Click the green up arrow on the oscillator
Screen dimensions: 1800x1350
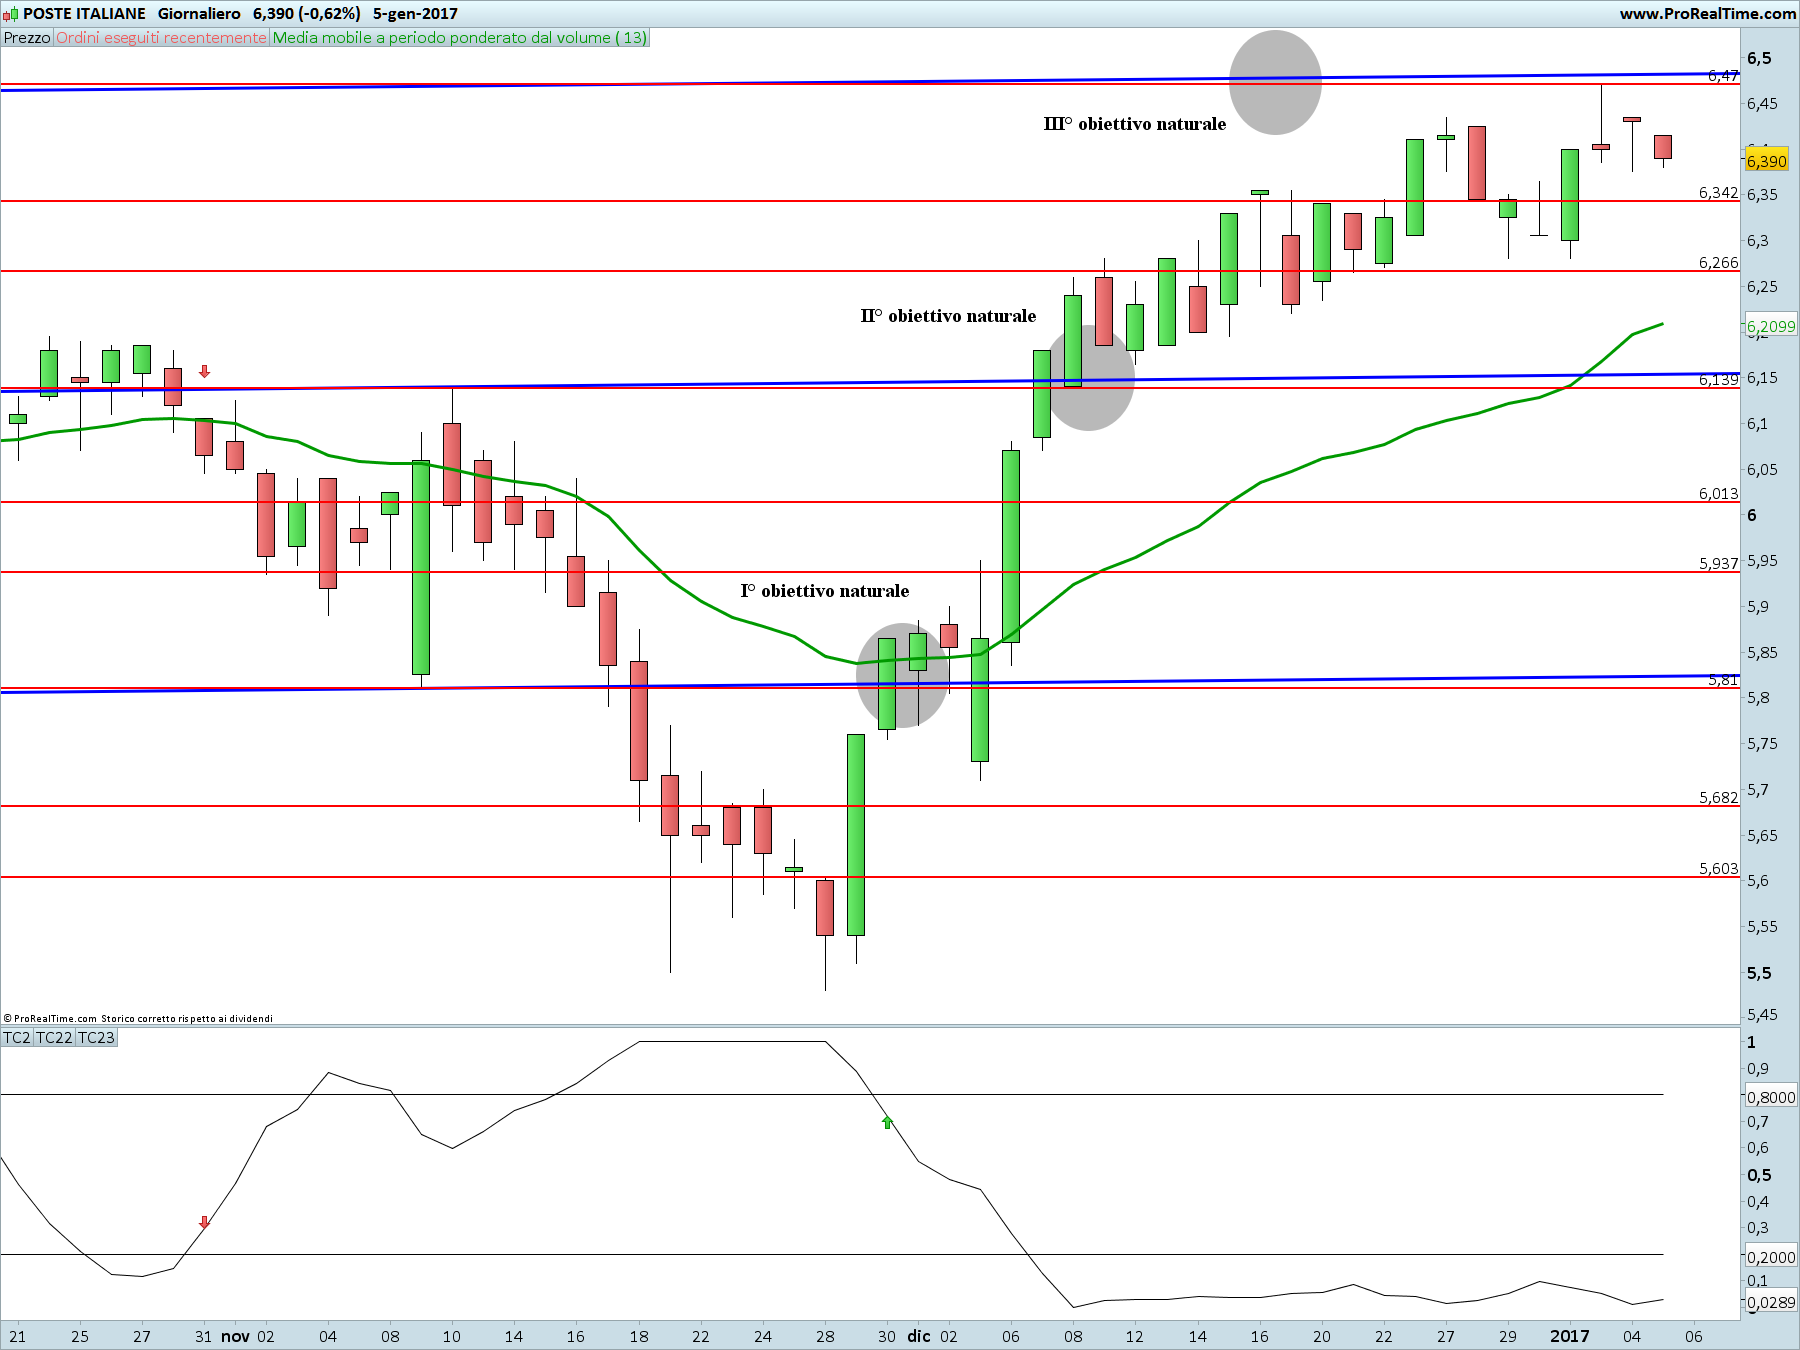[887, 1123]
